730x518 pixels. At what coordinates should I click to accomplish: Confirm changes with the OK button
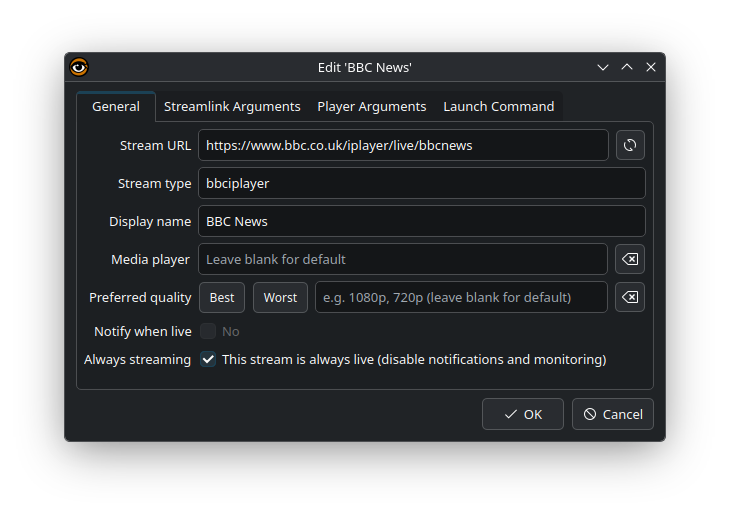(x=523, y=414)
